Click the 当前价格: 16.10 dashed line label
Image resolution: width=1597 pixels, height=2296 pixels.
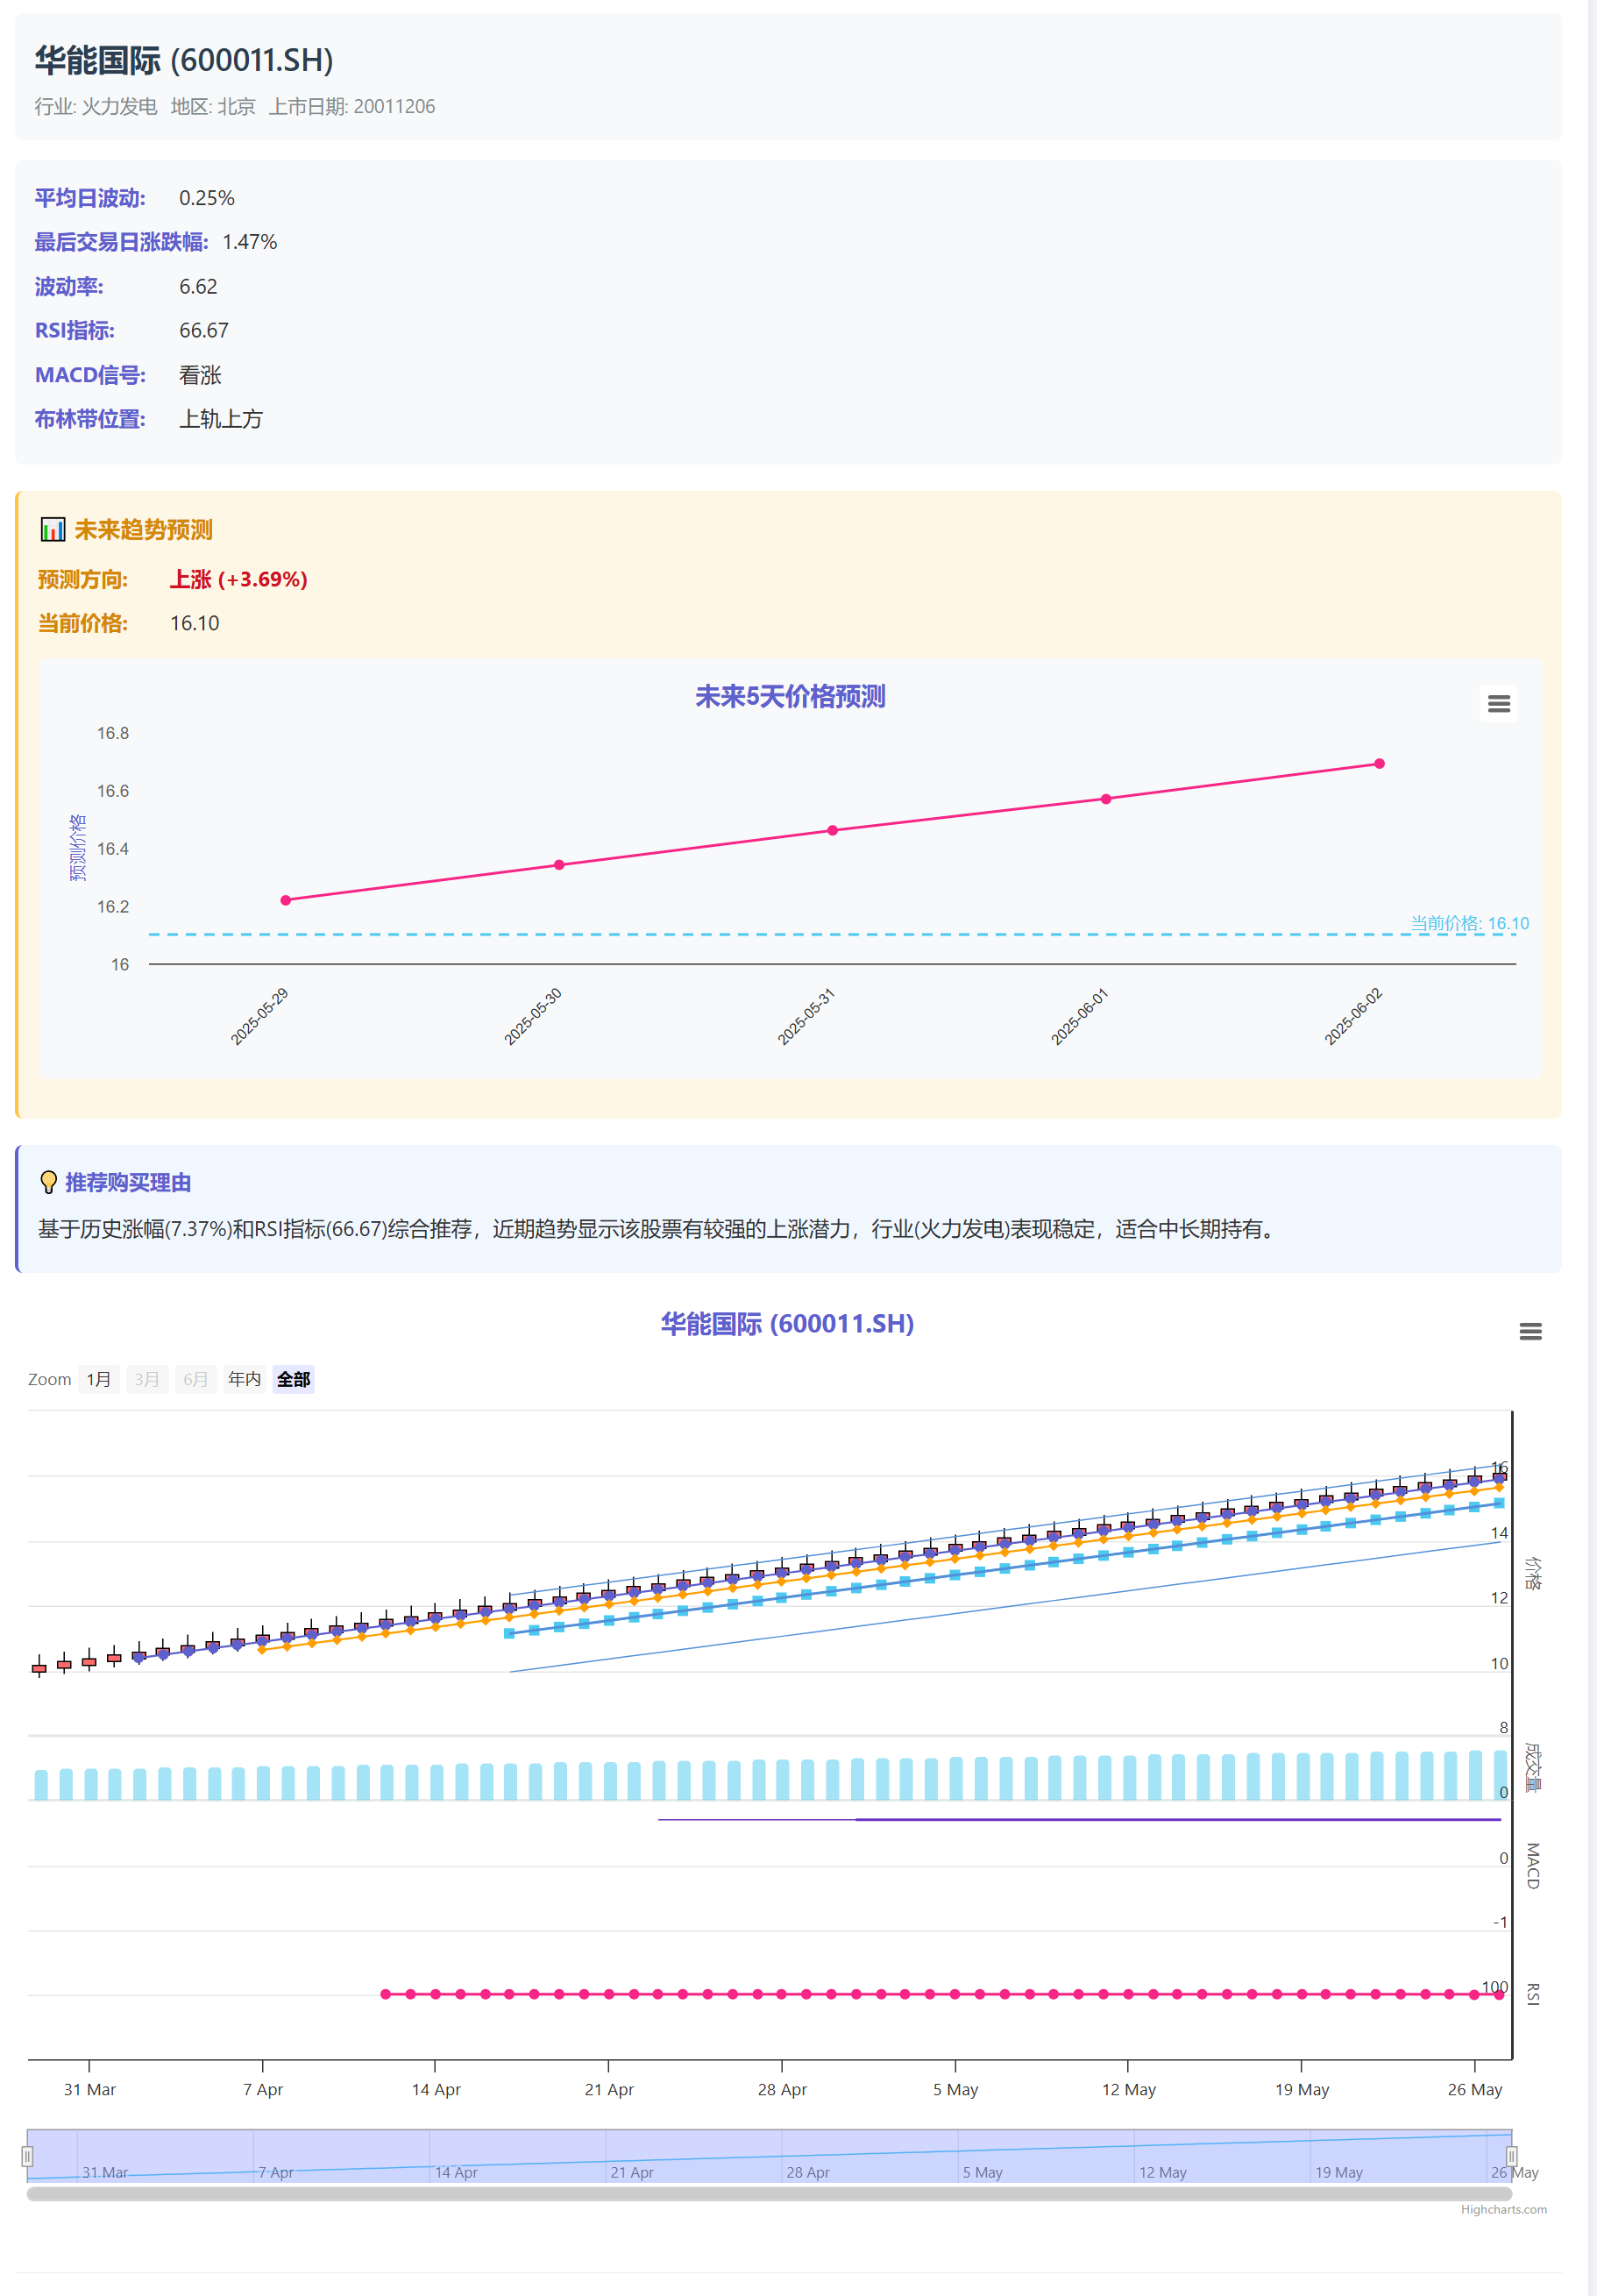pos(1469,923)
